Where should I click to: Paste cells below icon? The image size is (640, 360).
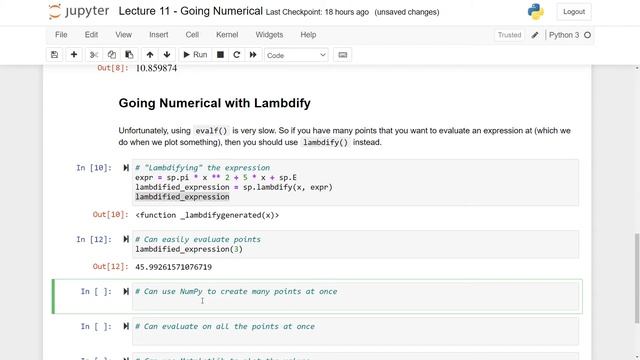(129, 55)
